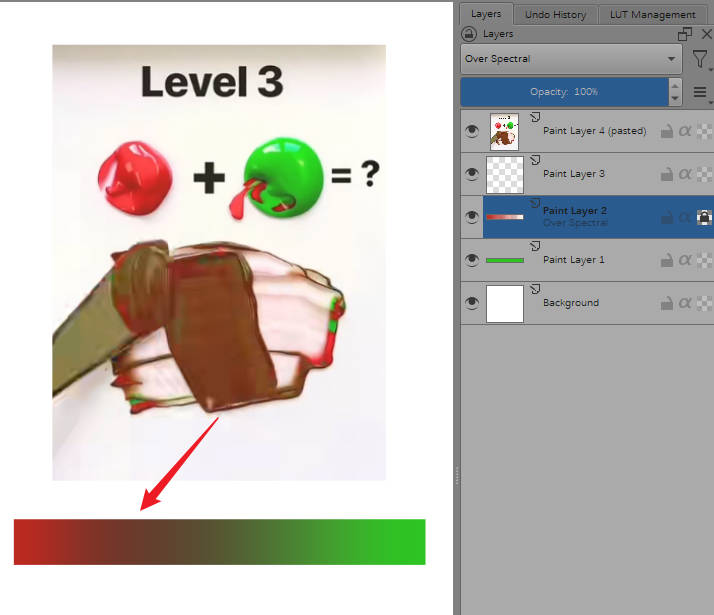
Task: Select layer name "Paint Layer 2"
Action: [x=575, y=211]
